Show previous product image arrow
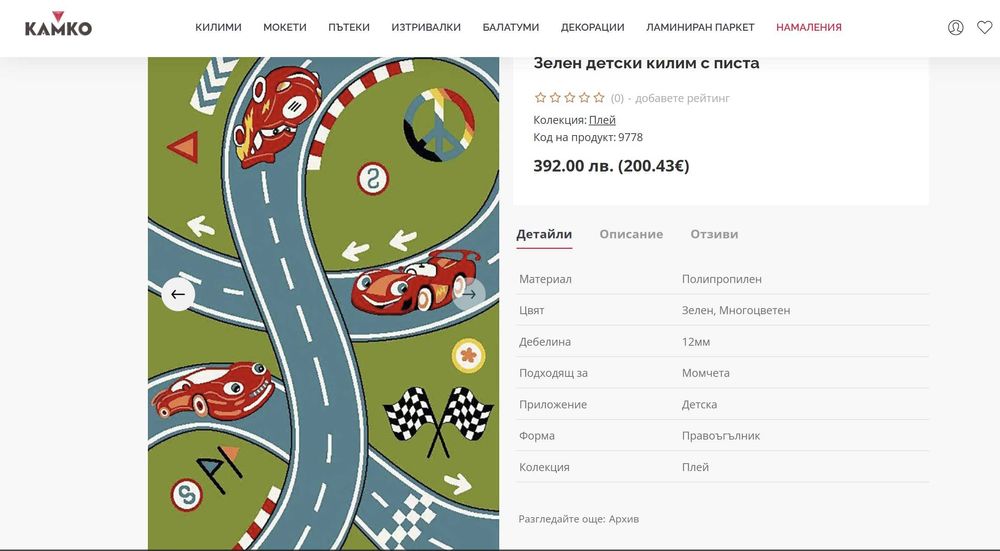Image resolution: width=1000 pixels, height=551 pixels. 178,294
